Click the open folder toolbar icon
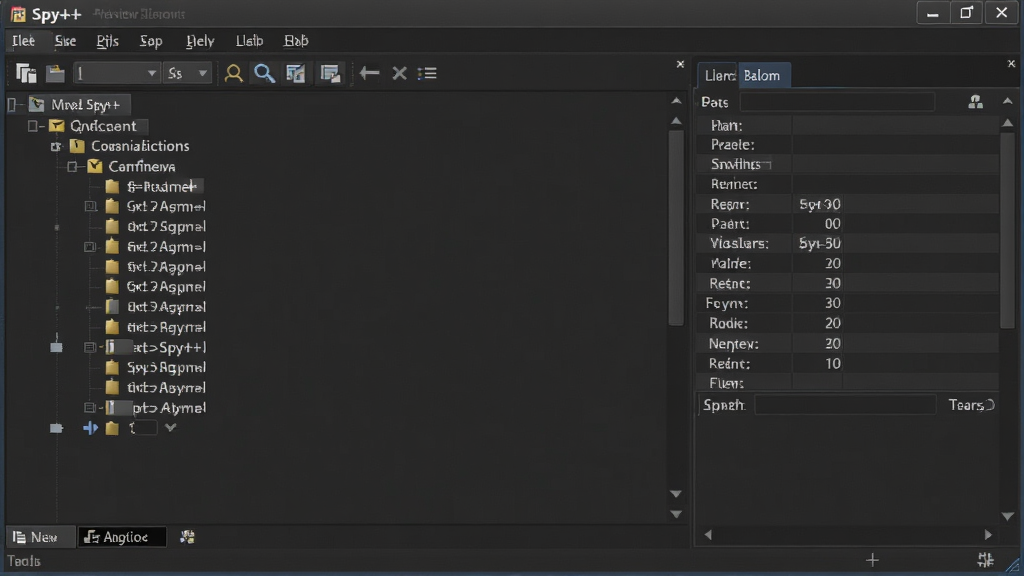Viewport: 1024px width, 576px height. 56,73
